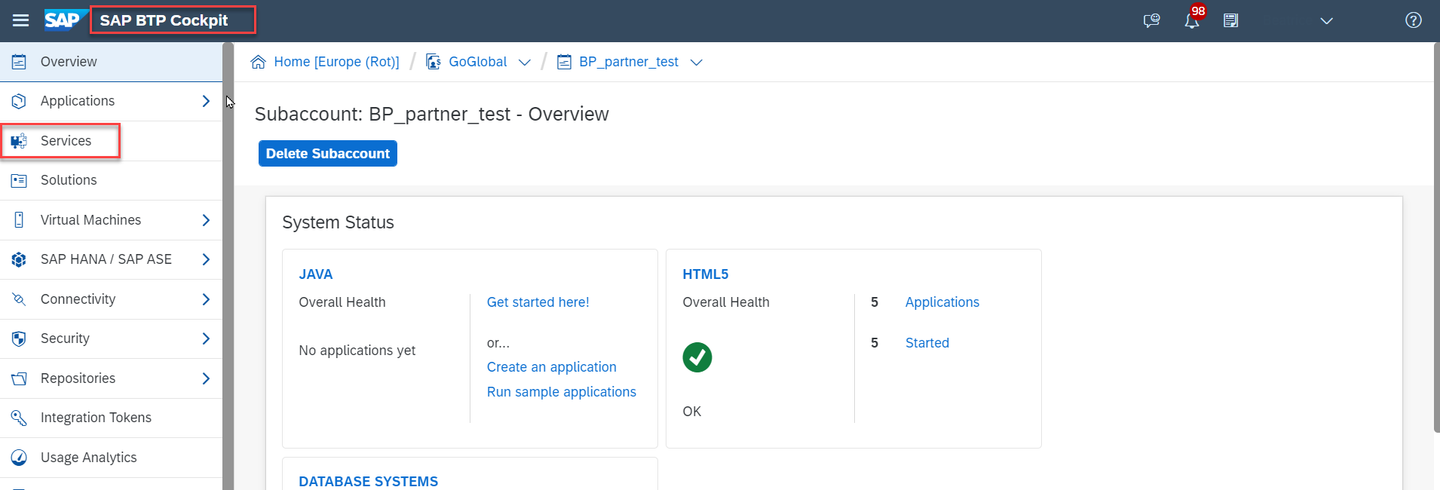Image resolution: width=1440 pixels, height=490 pixels.
Task: Click the Home icon in breadcrumb
Action: tap(258, 62)
